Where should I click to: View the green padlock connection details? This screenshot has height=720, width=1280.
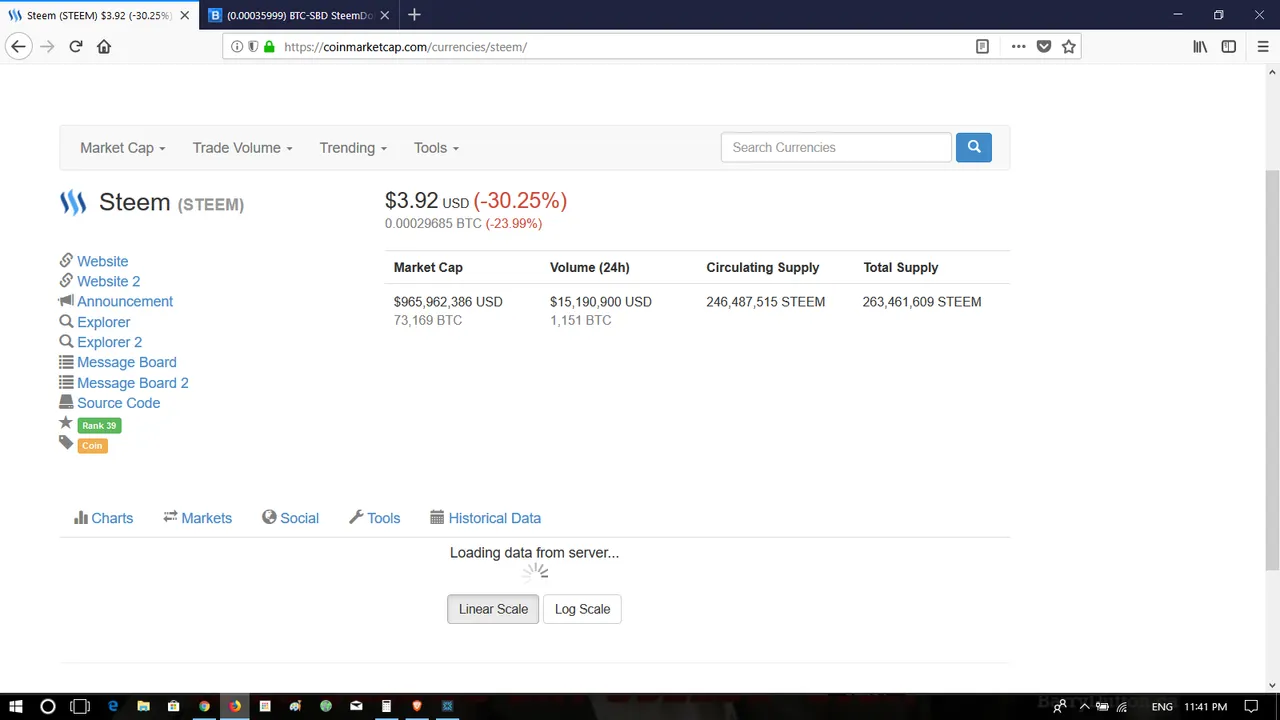click(x=269, y=46)
